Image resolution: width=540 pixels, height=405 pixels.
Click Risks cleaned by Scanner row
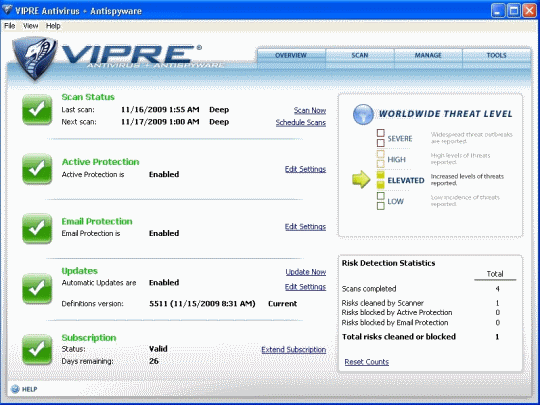tap(421, 303)
